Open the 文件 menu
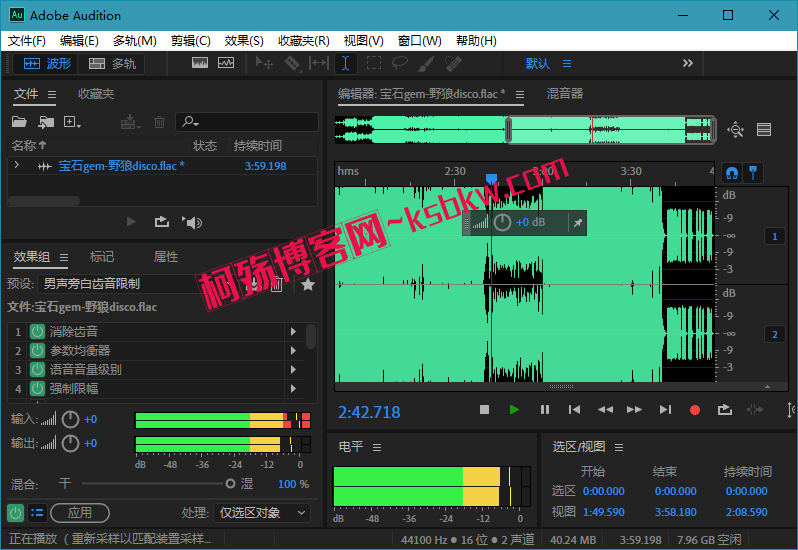This screenshot has height=550, width=798. [26, 41]
